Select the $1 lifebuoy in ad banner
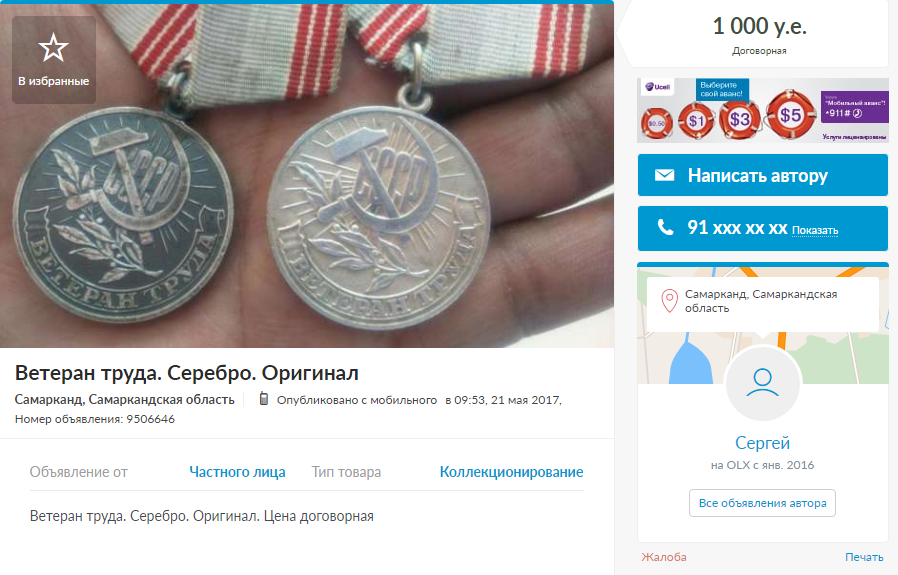 (696, 121)
